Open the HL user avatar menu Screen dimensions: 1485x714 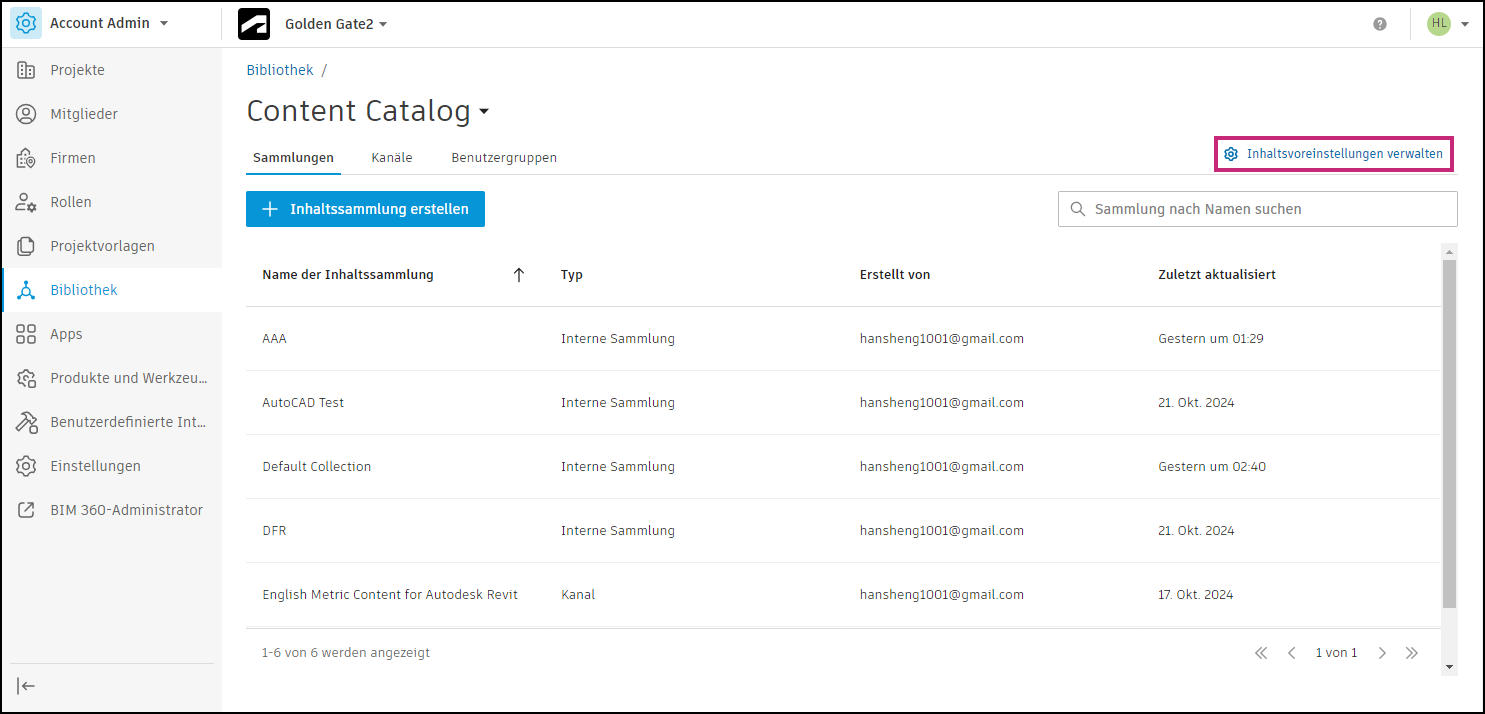click(1448, 24)
